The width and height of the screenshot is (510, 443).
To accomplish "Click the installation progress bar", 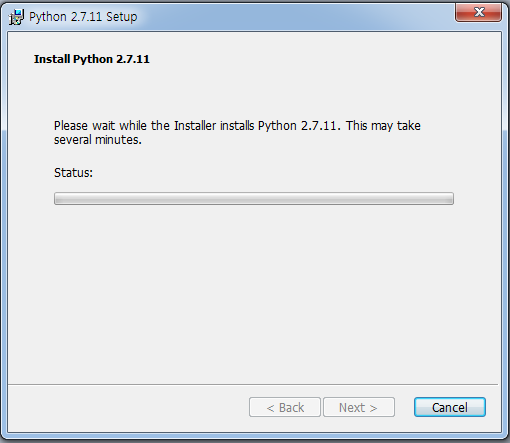I will (254, 199).
